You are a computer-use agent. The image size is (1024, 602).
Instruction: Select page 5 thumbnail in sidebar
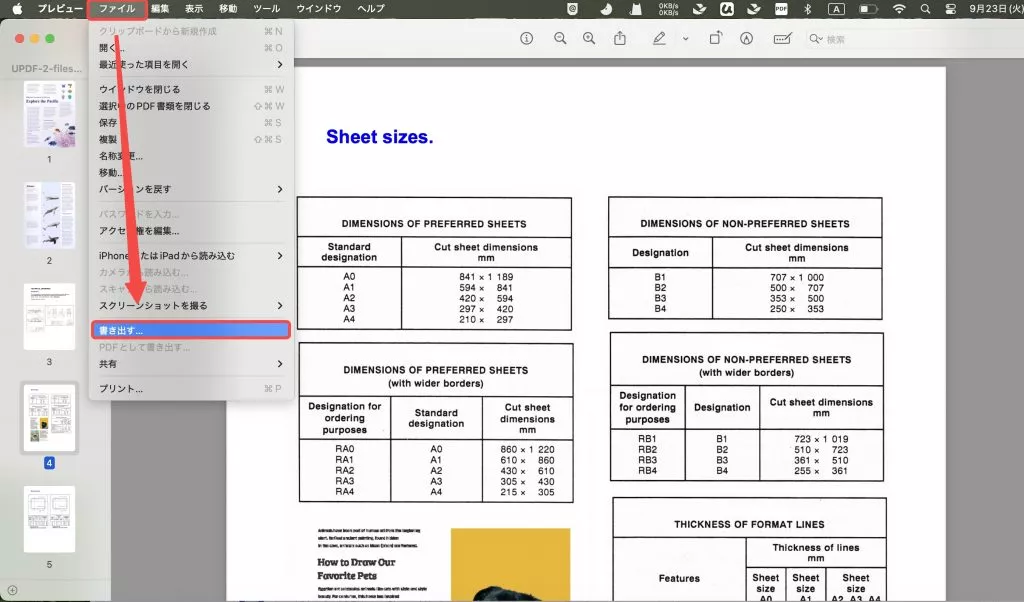pos(50,519)
